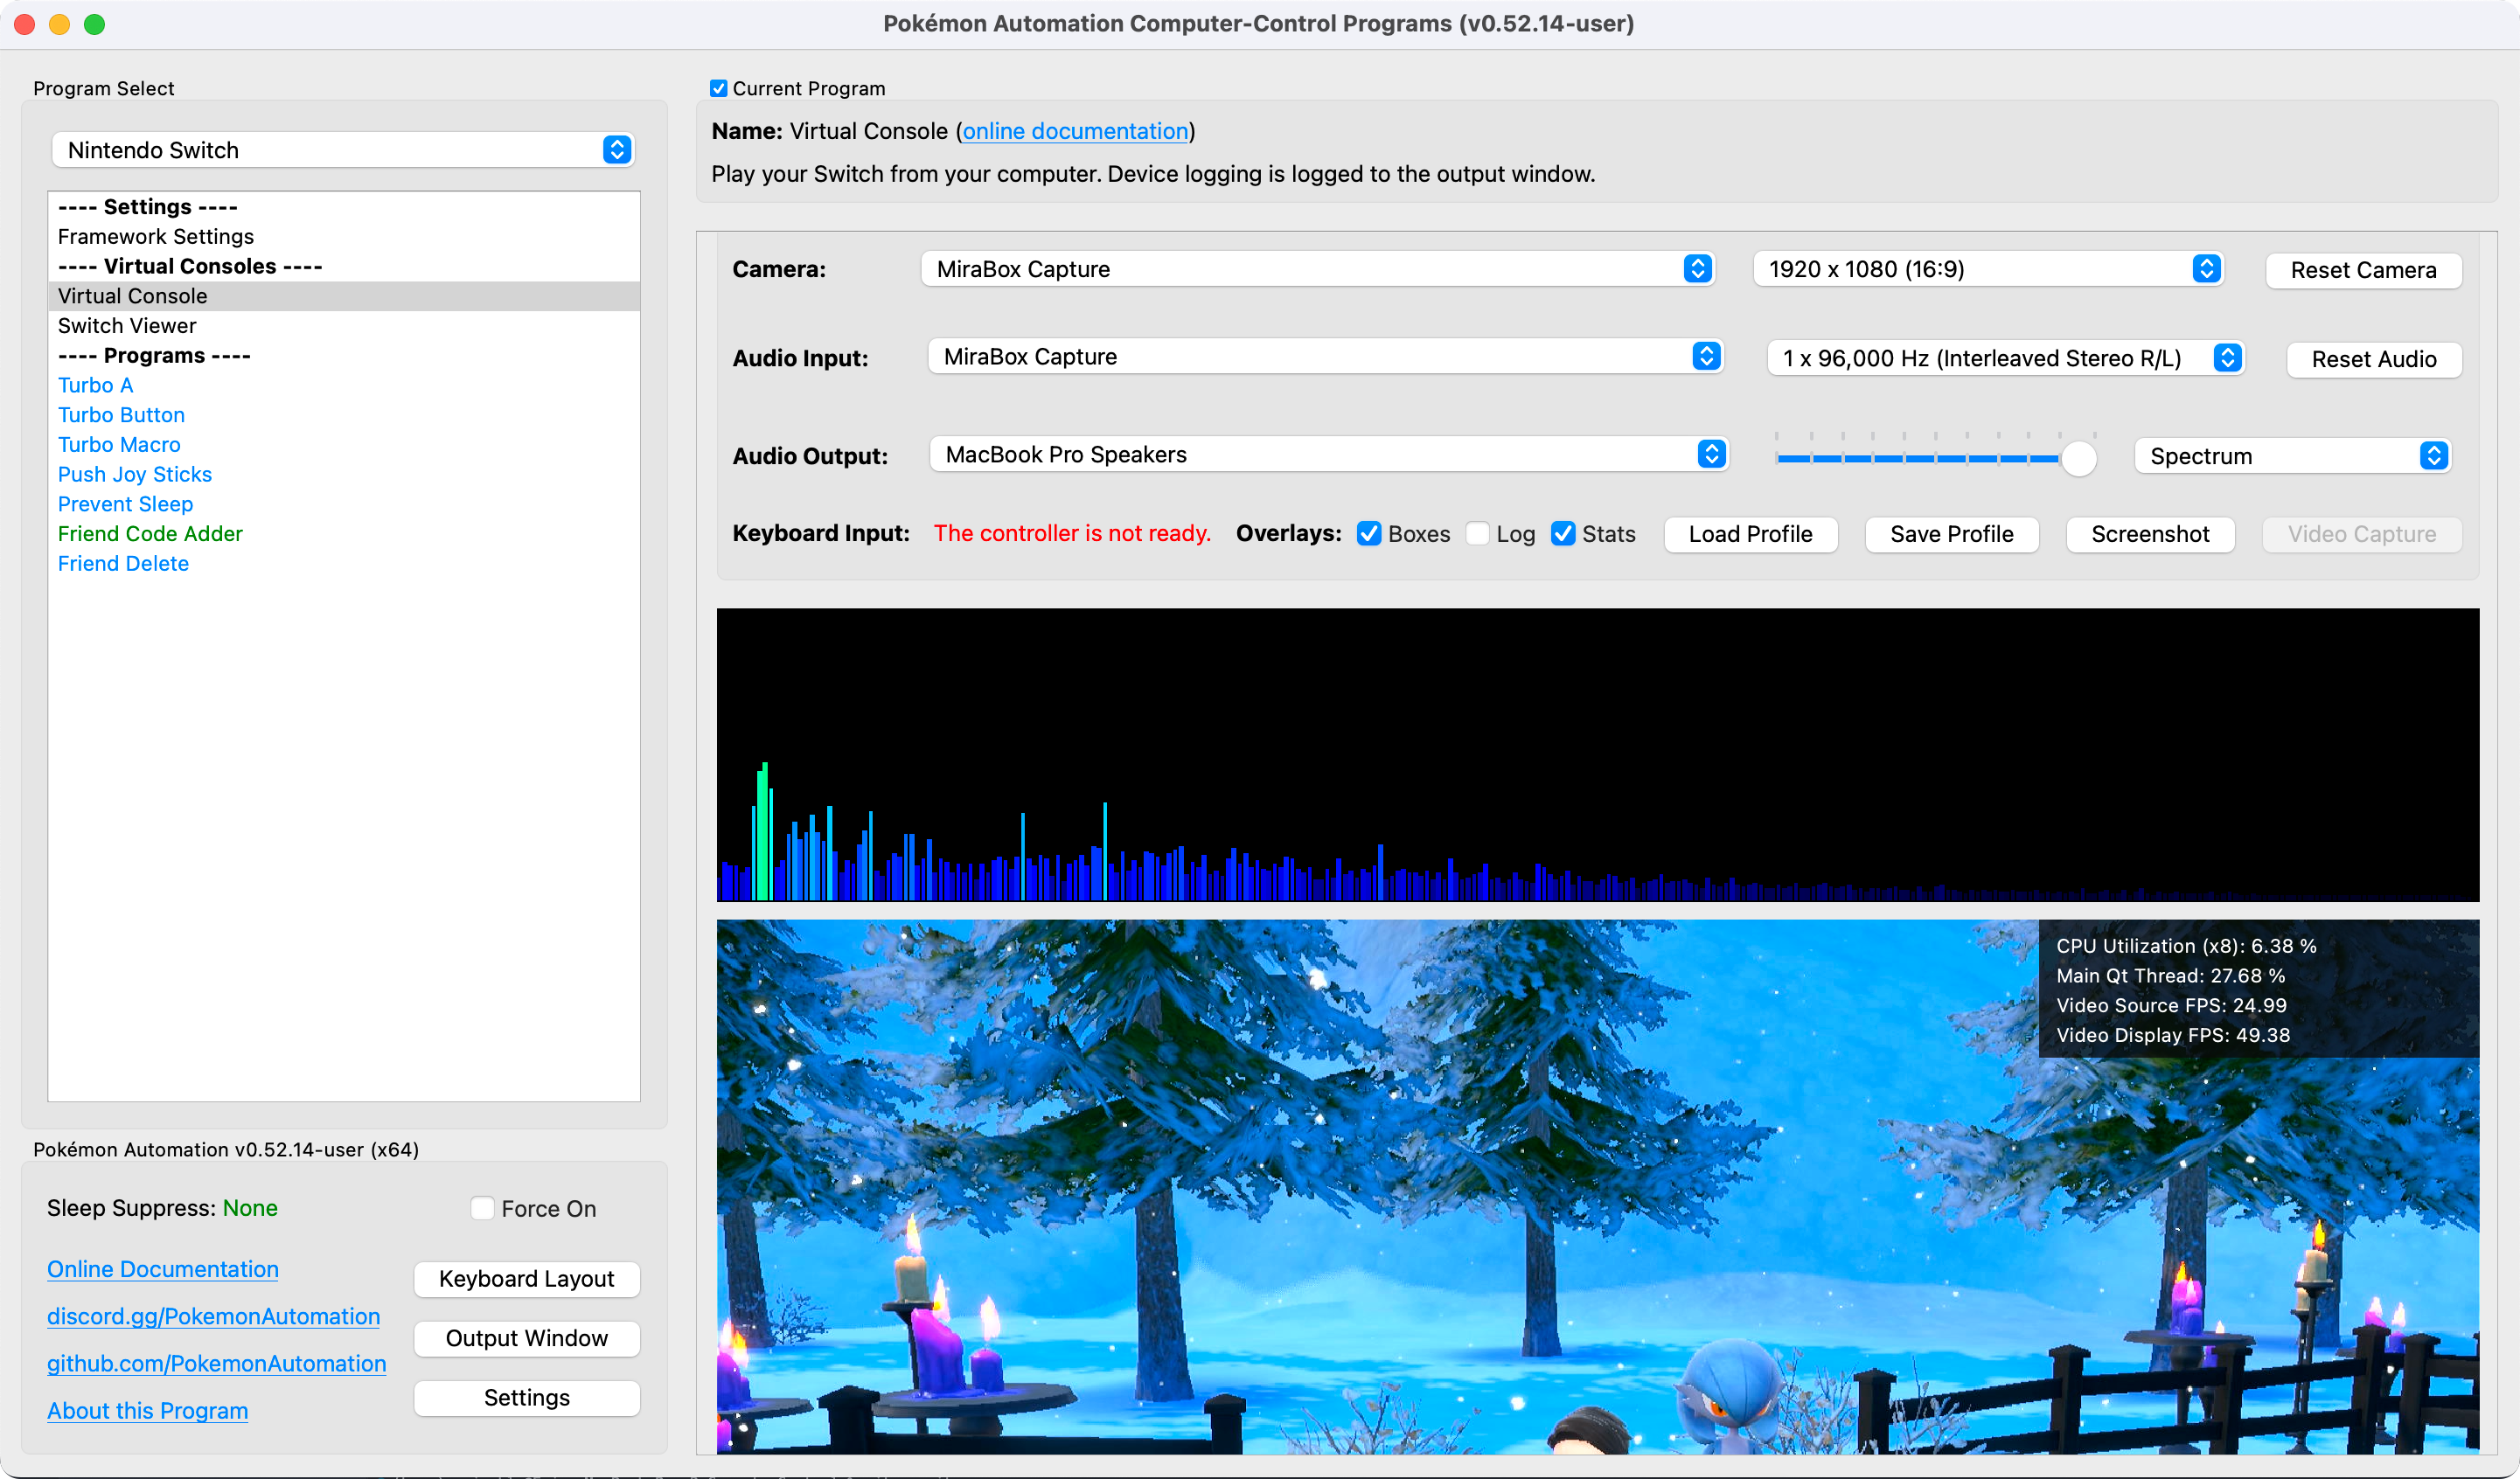Select Turbo Macro from program list
The width and height of the screenshot is (2520, 1479).
coord(119,444)
